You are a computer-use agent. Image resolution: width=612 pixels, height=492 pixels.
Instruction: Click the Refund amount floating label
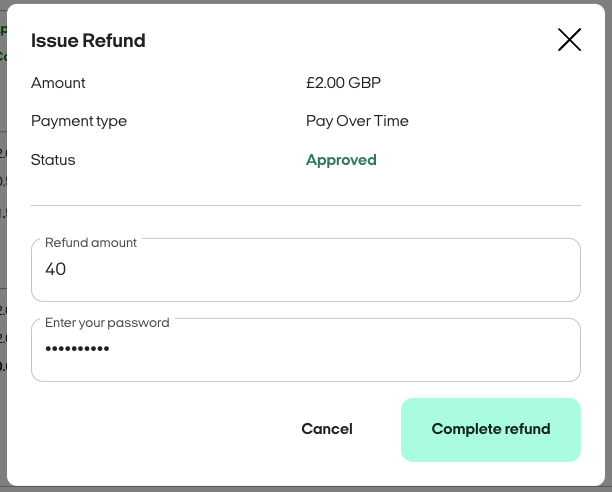coord(91,242)
